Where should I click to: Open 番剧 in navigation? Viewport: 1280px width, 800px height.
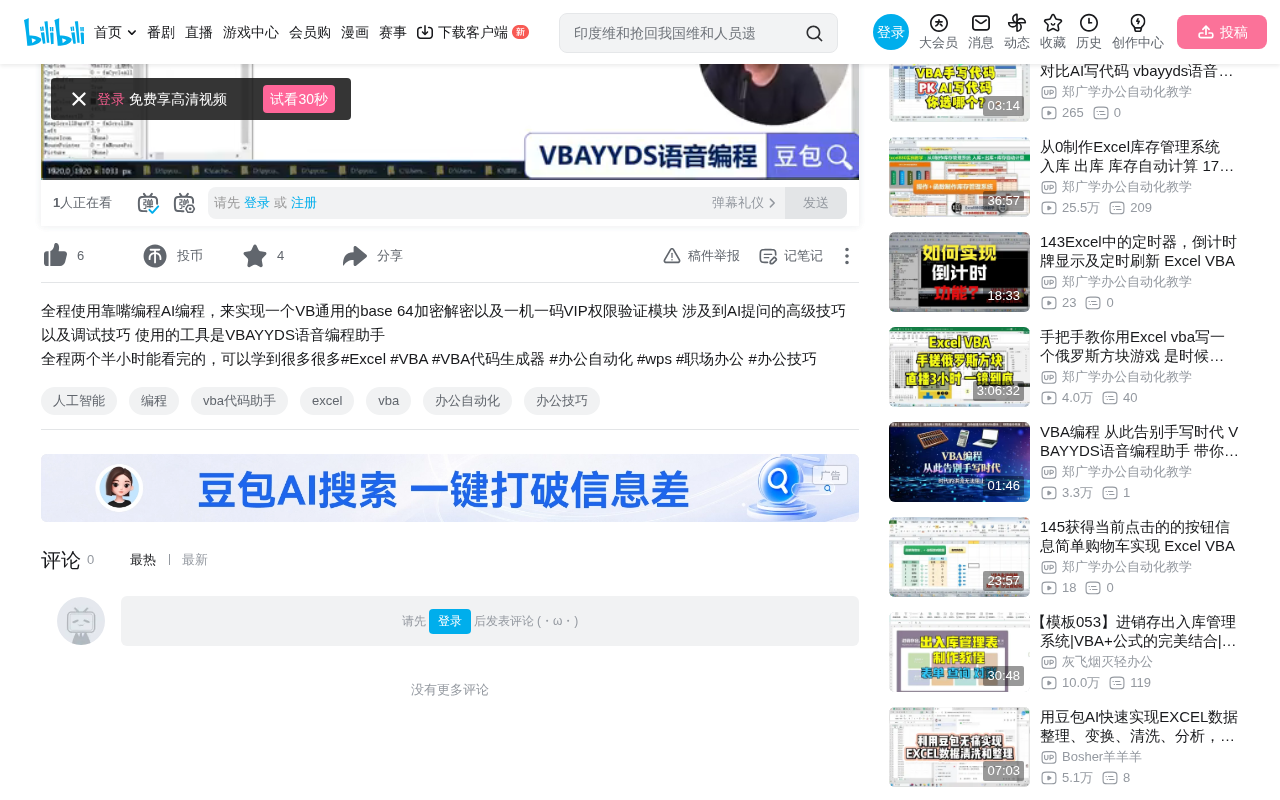[x=161, y=32]
